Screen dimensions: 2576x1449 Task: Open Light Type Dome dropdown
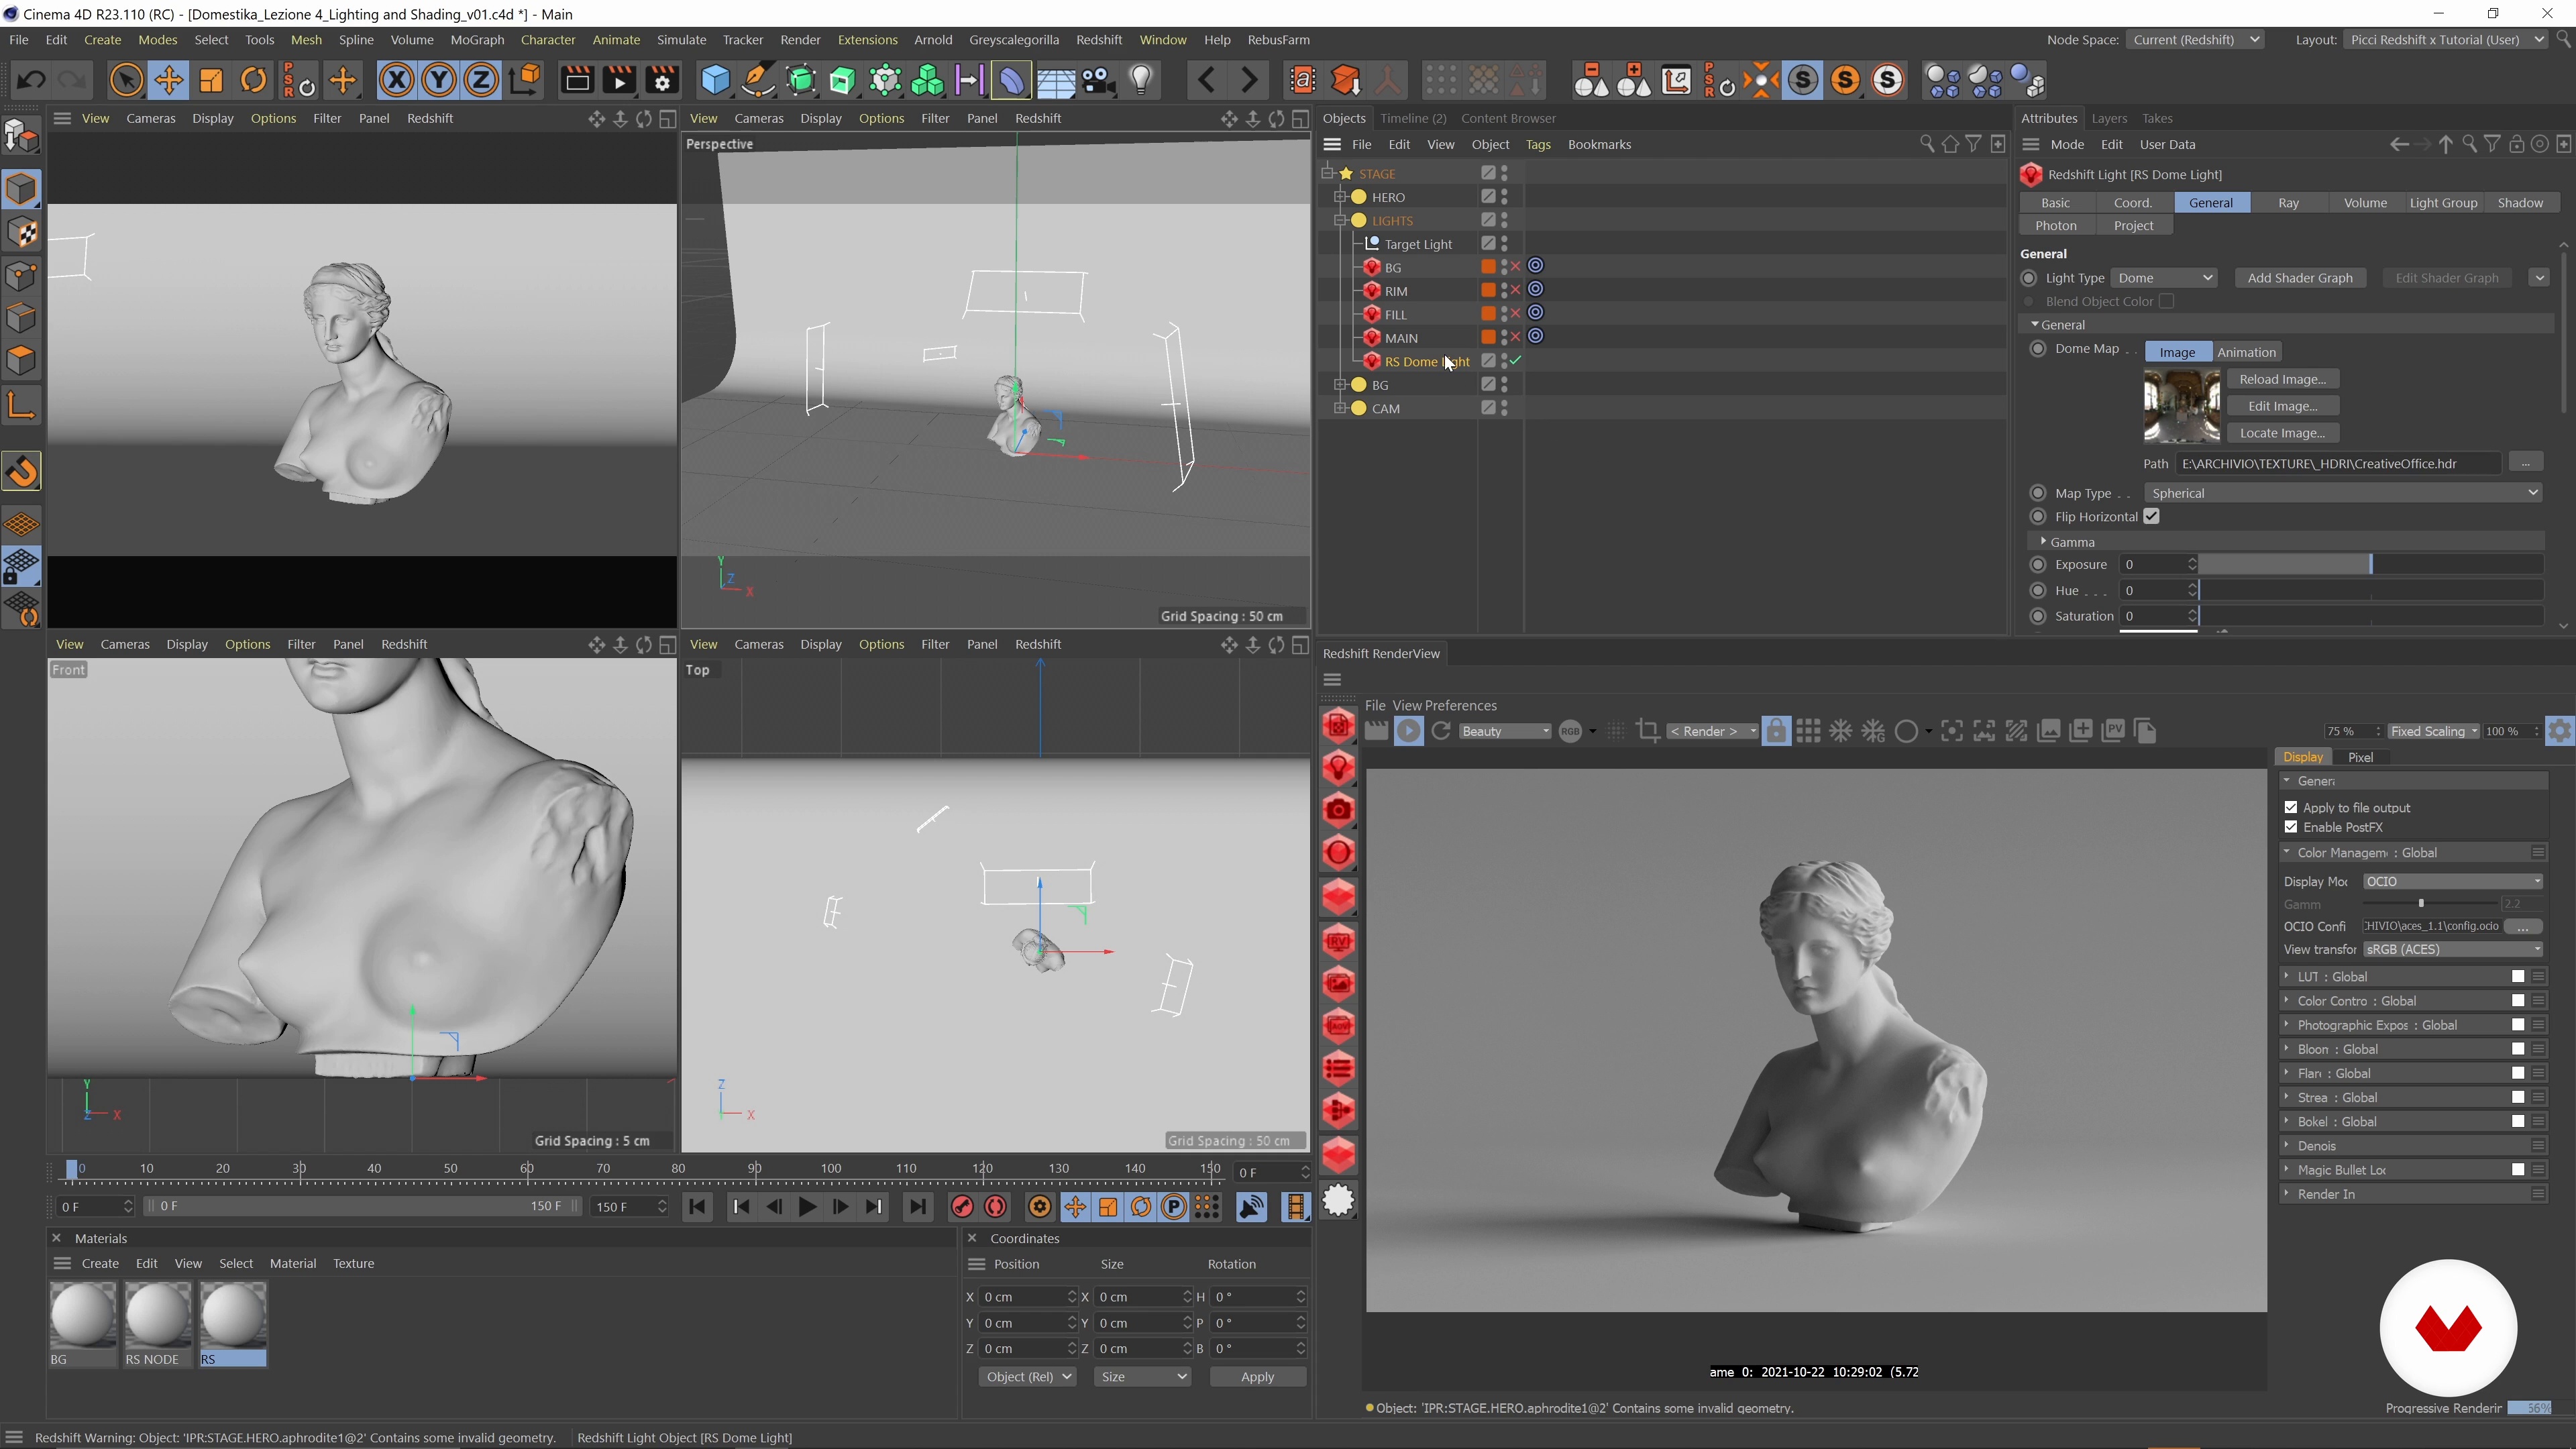click(x=2165, y=278)
